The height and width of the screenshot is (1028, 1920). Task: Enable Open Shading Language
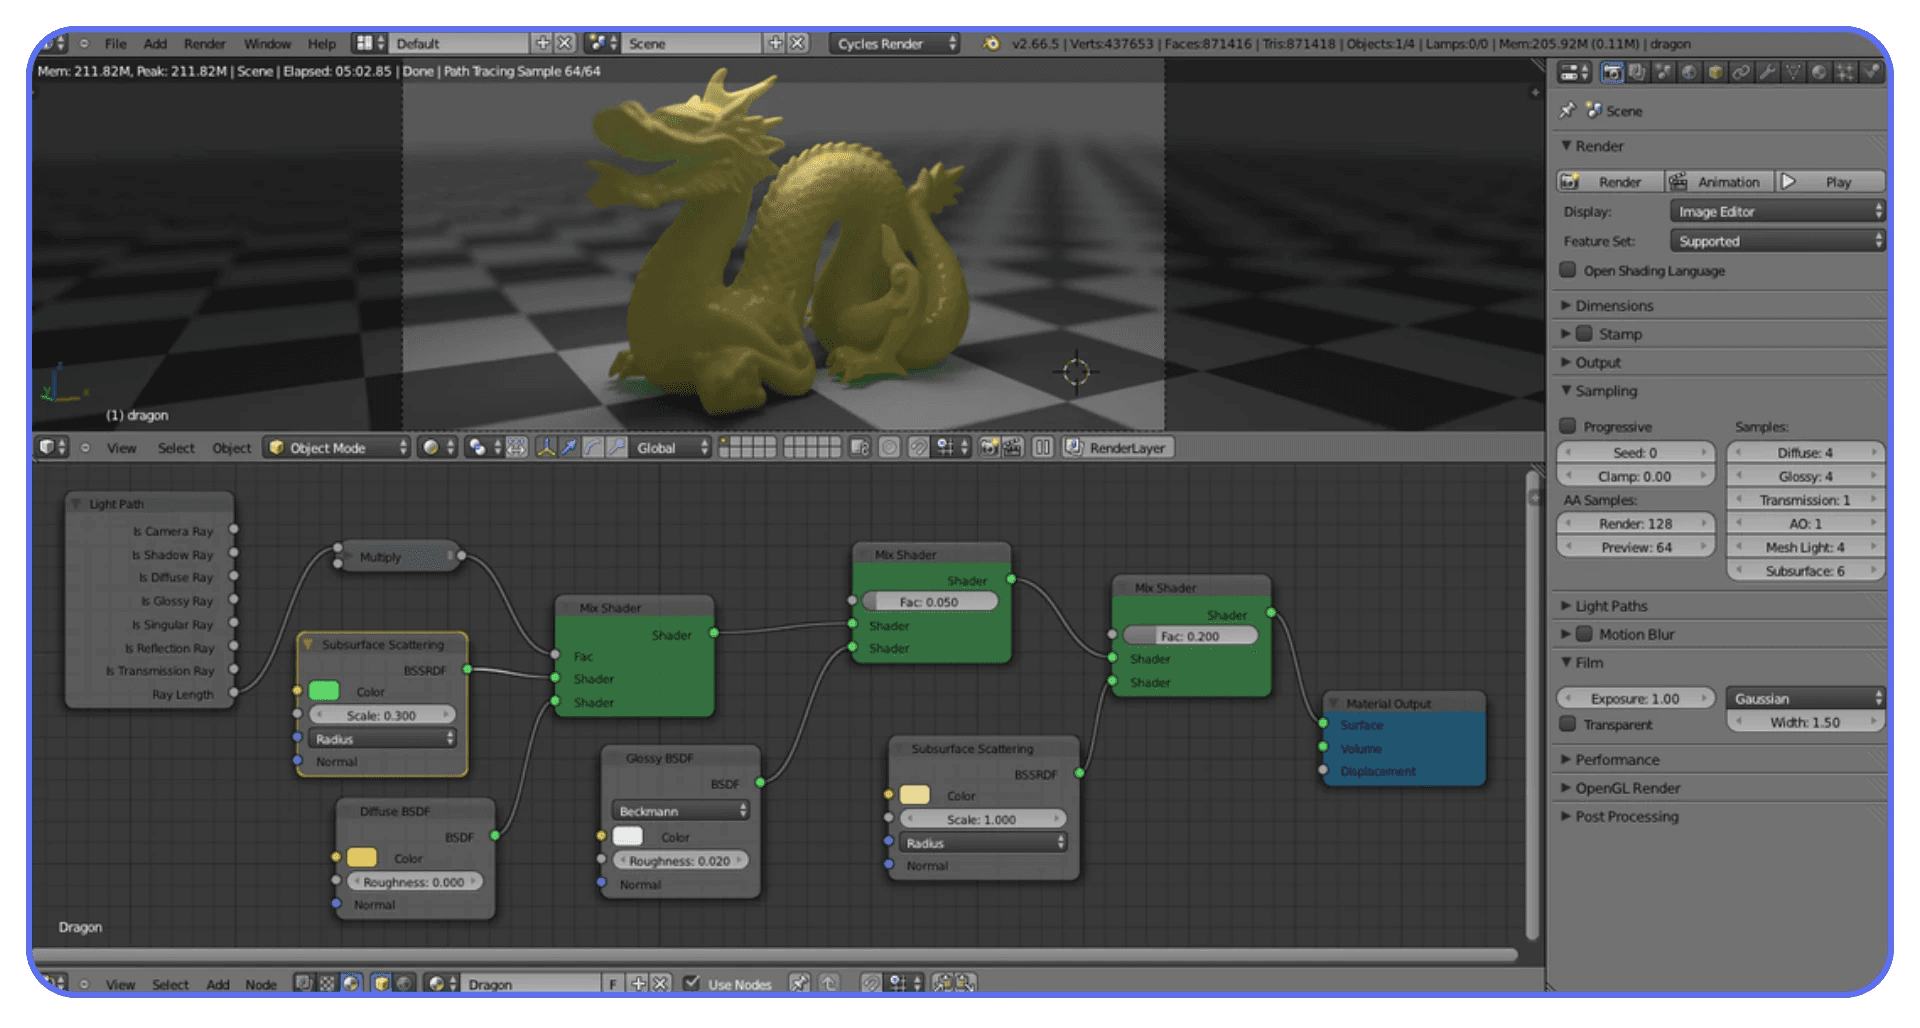click(x=1570, y=270)
